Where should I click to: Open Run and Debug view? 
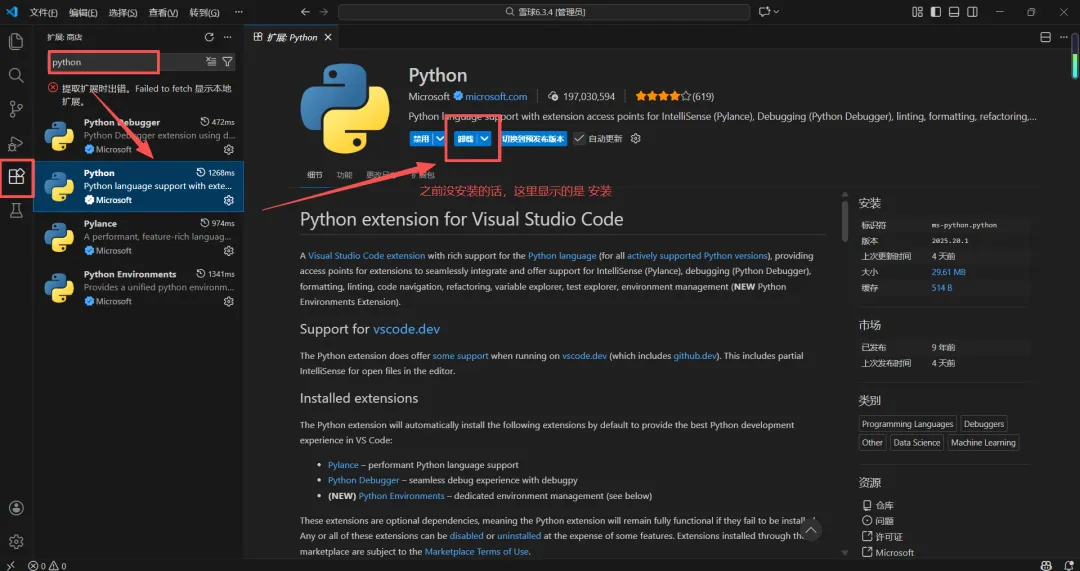[x=16, y=143]
